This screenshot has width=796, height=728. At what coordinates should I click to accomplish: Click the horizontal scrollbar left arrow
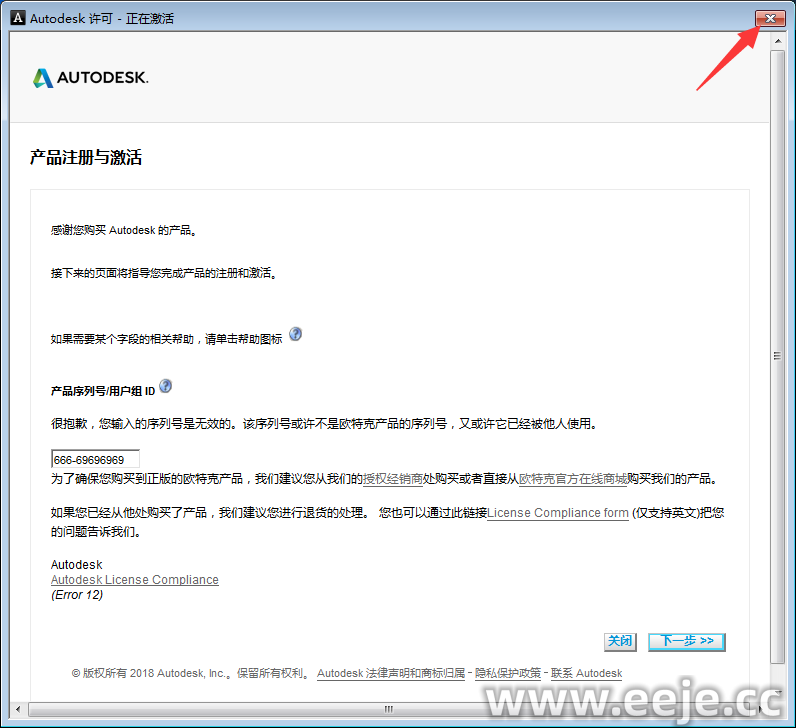(17, 709)
